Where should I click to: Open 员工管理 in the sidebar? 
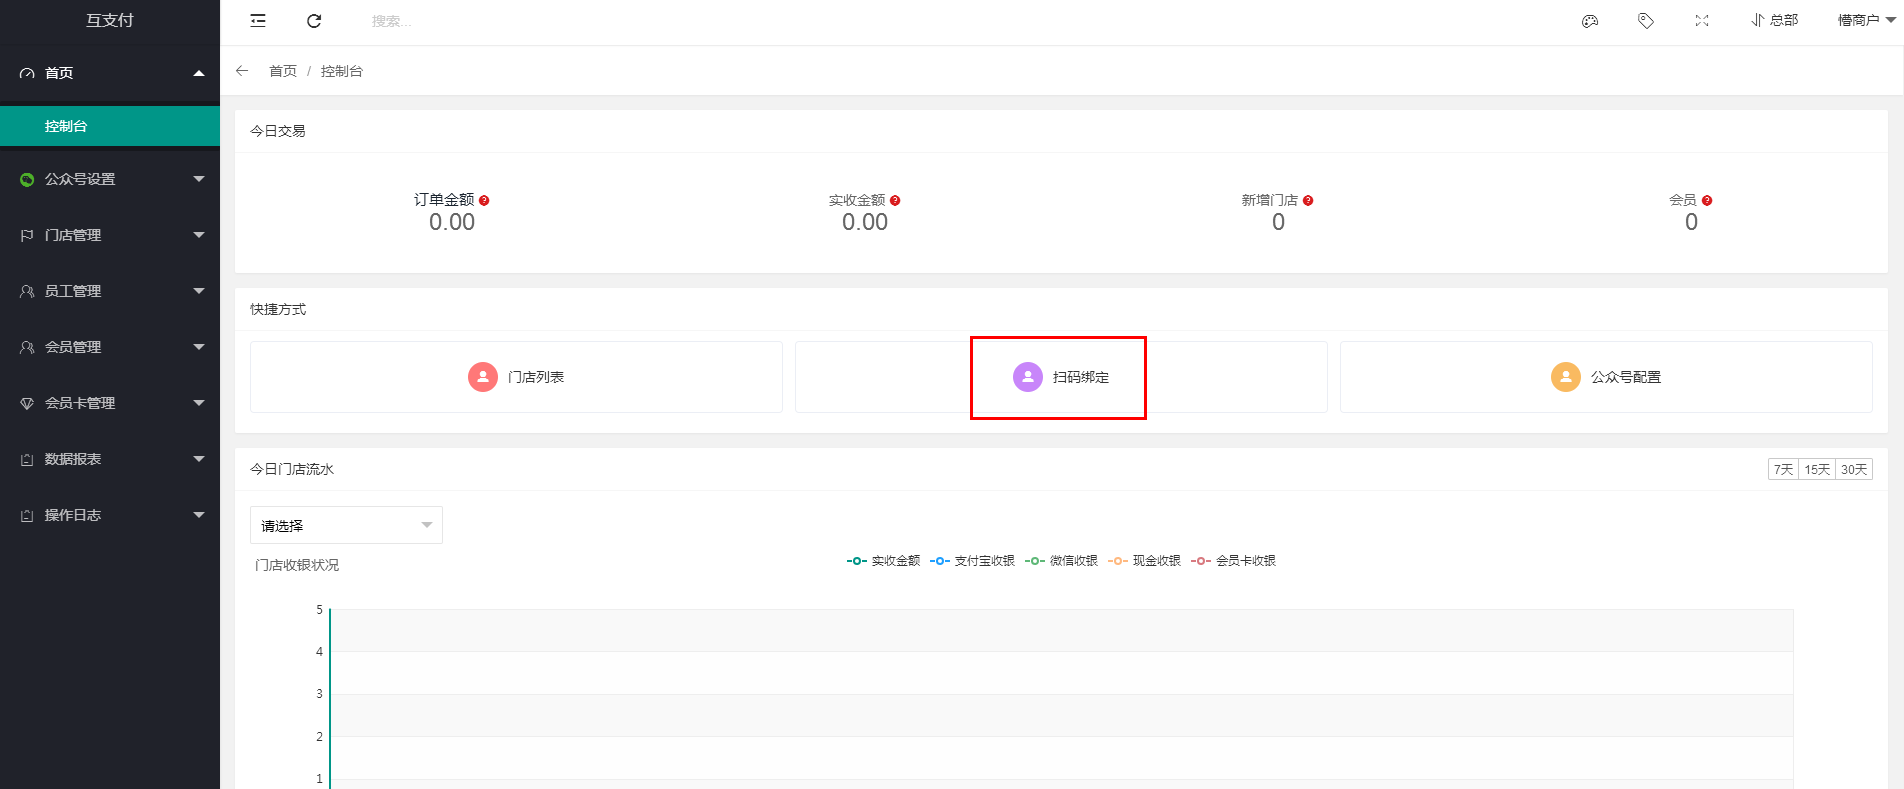(x=110, y=291)
